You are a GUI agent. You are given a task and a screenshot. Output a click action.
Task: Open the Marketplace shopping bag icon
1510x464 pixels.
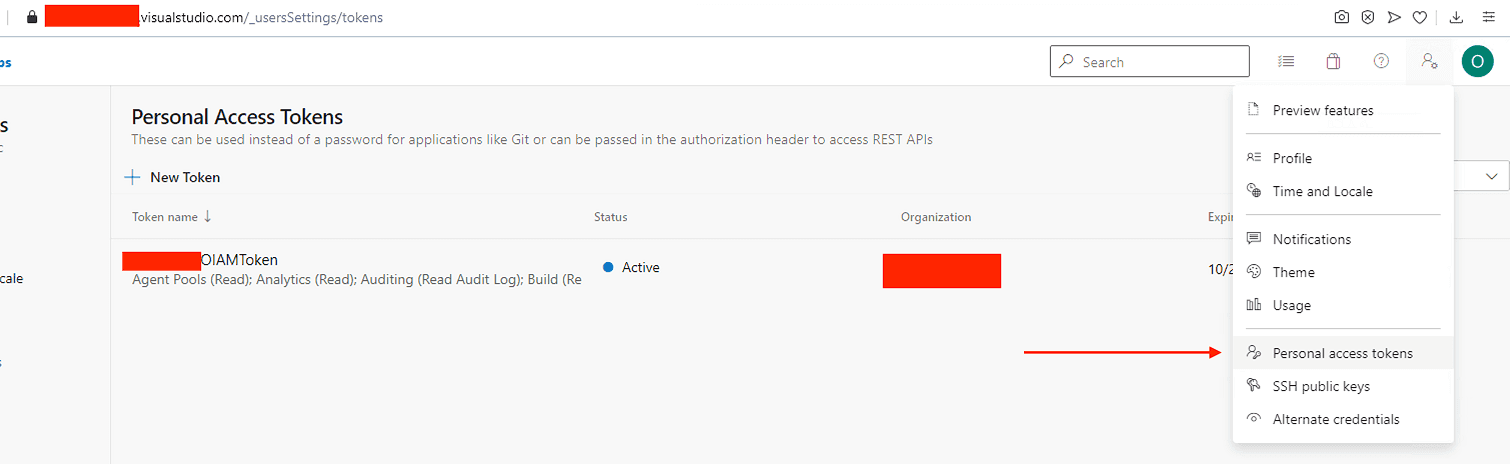pos(1333,62)
